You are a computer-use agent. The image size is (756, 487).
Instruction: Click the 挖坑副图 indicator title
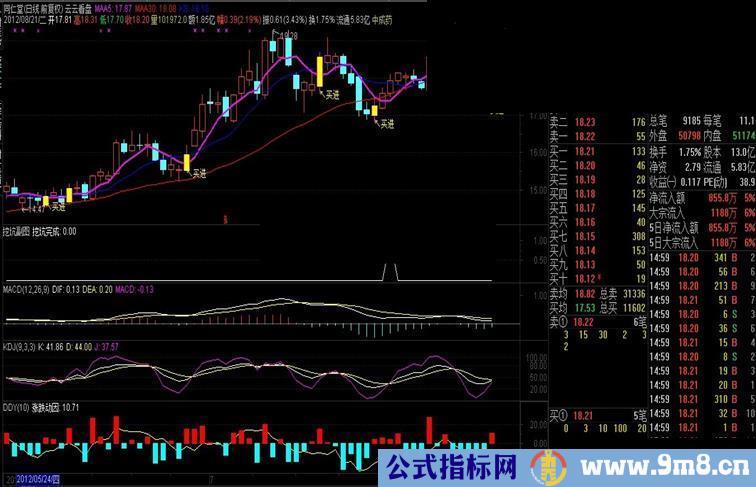click(x=16, y=231)
